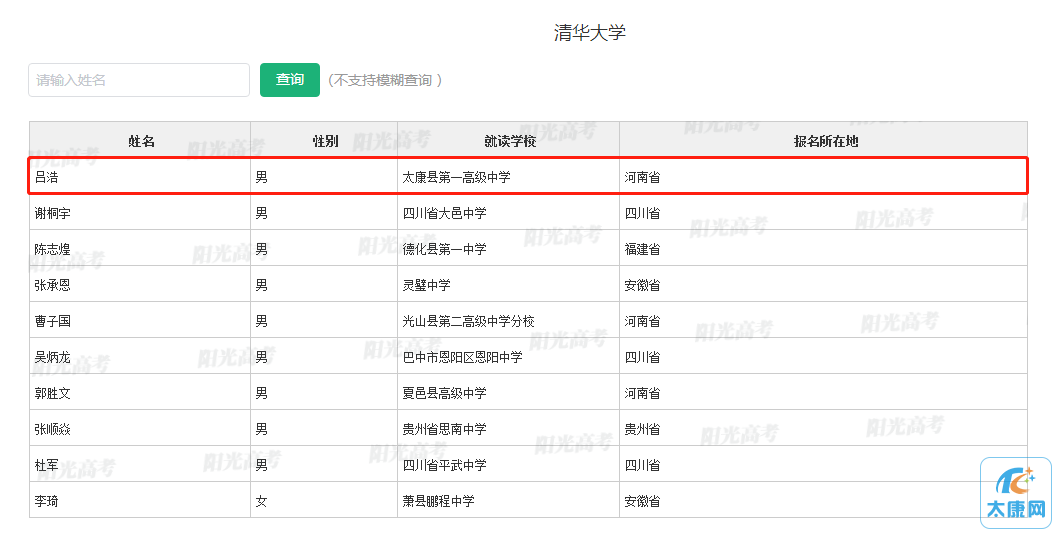
Task: Click 四川省 in 谢桐宇 row
Action: pyautogui.click(x=642, y=213)
